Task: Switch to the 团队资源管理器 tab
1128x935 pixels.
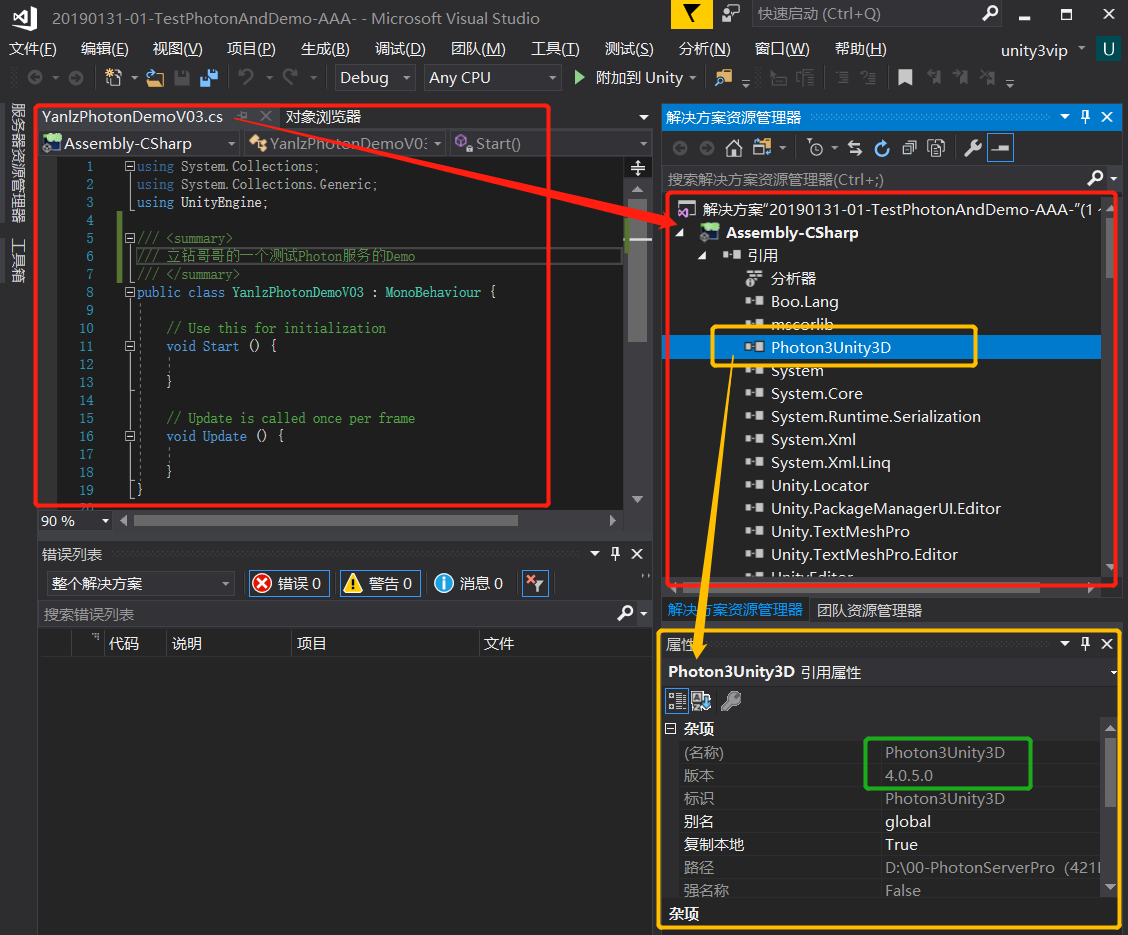Action: tap(869, 611)
